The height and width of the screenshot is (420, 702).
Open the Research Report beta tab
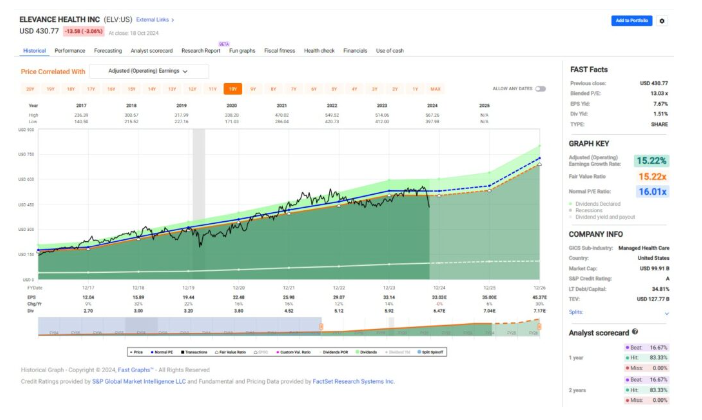point(201,51)
